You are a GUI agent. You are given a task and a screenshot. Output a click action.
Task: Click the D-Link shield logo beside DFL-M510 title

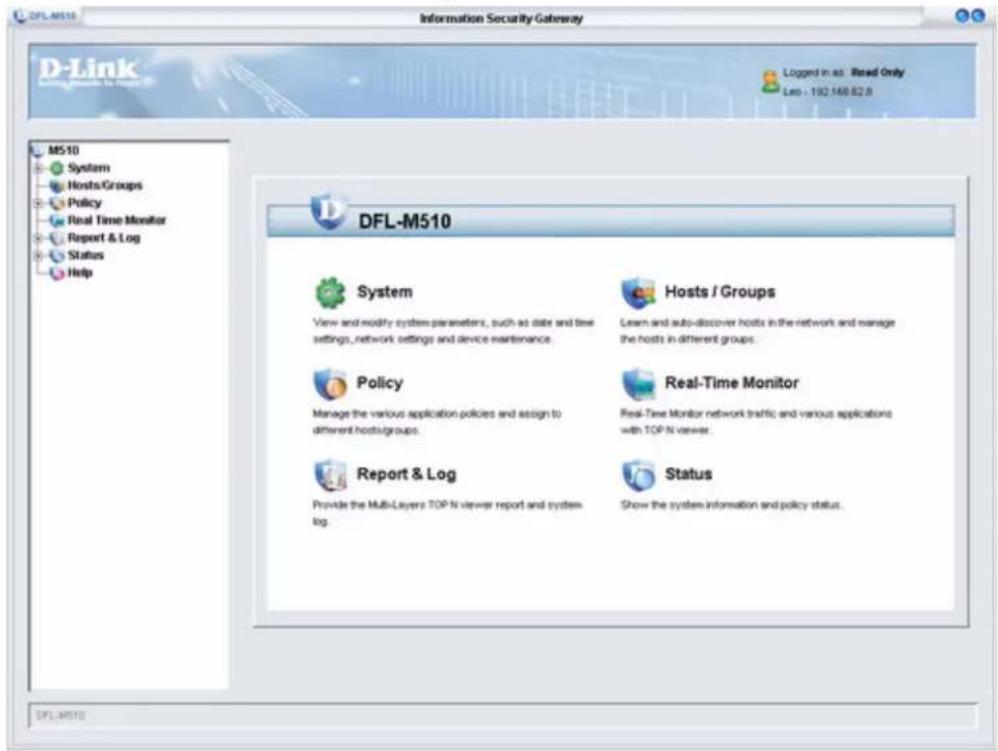pyautogui.click(x=329, y=211)
